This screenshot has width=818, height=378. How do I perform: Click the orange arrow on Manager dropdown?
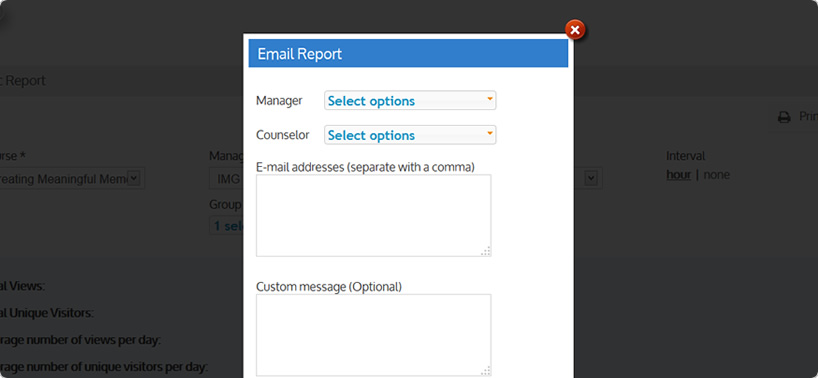point(490,98)
